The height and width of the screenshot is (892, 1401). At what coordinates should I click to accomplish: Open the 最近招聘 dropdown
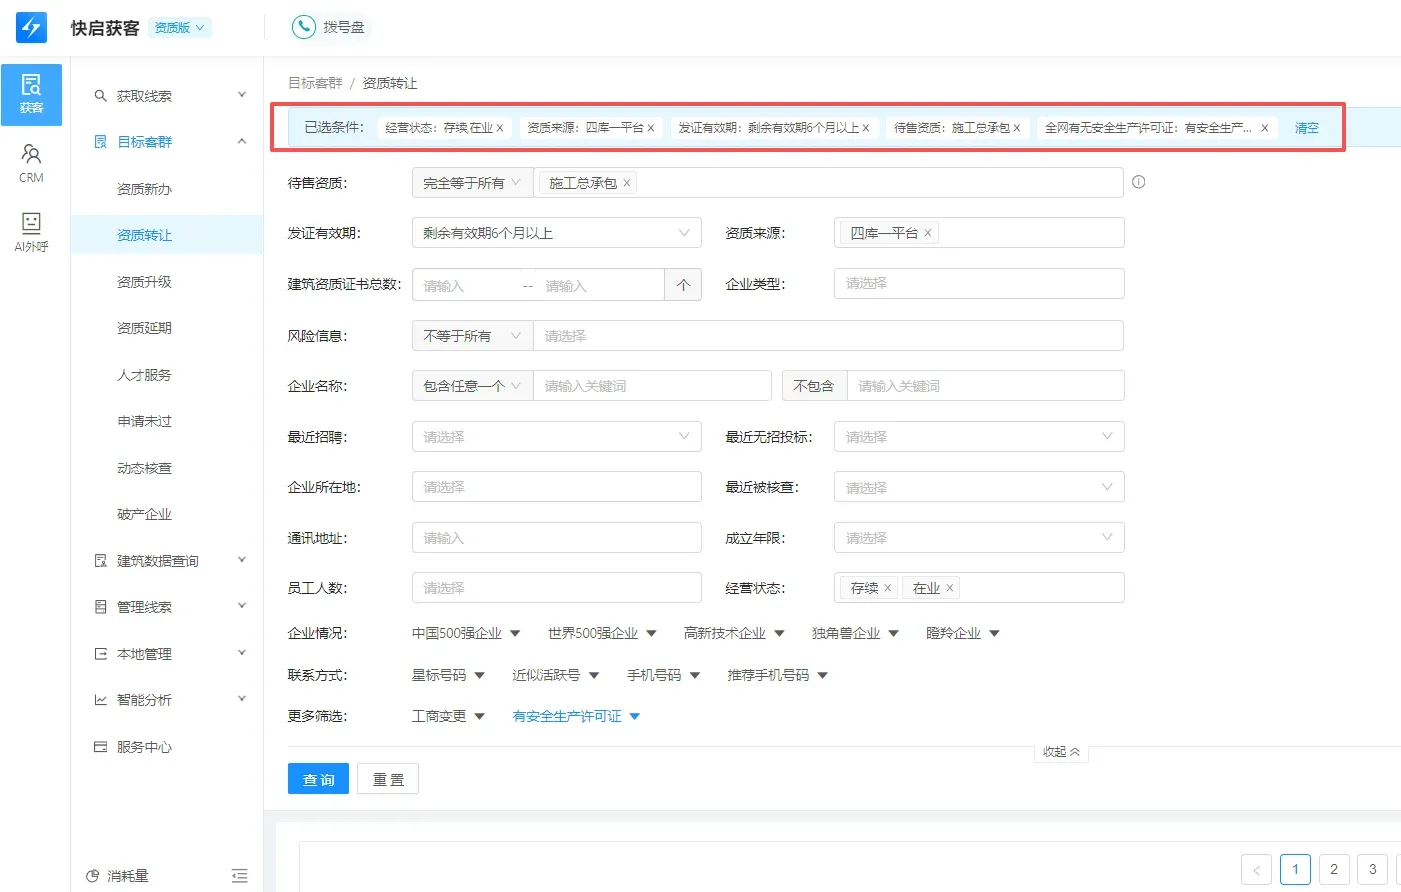pos(556,437)
